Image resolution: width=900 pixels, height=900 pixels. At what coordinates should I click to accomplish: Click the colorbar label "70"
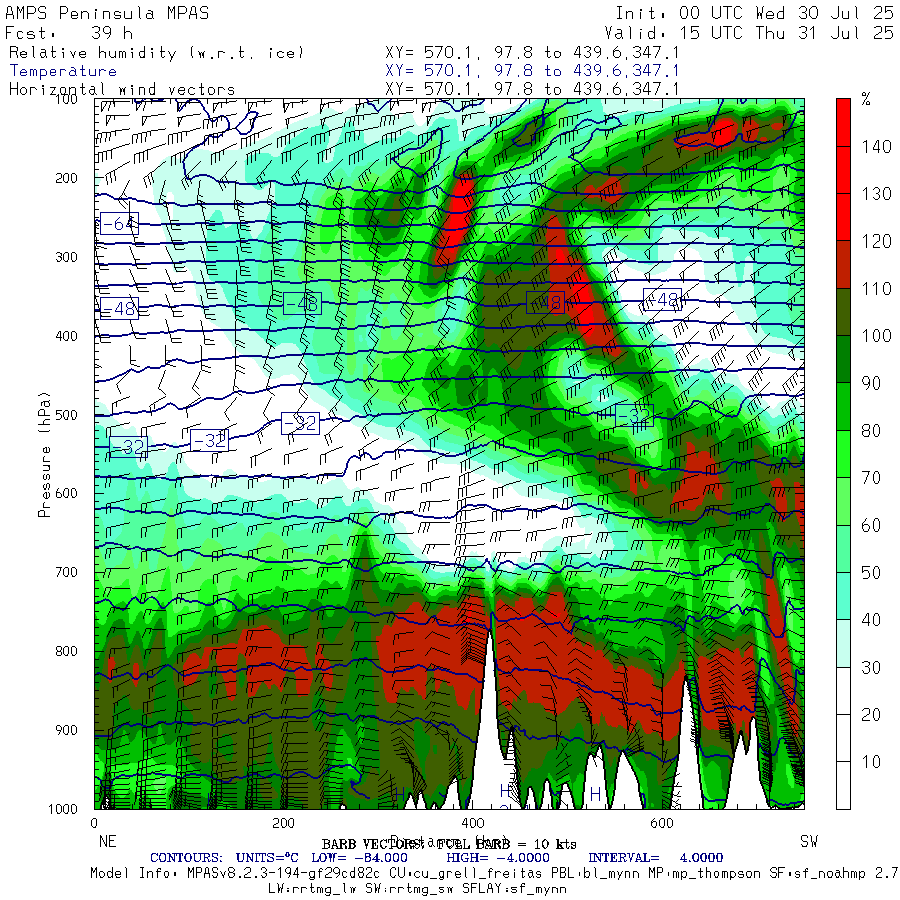pyautogui.click(x=871, y=478)
